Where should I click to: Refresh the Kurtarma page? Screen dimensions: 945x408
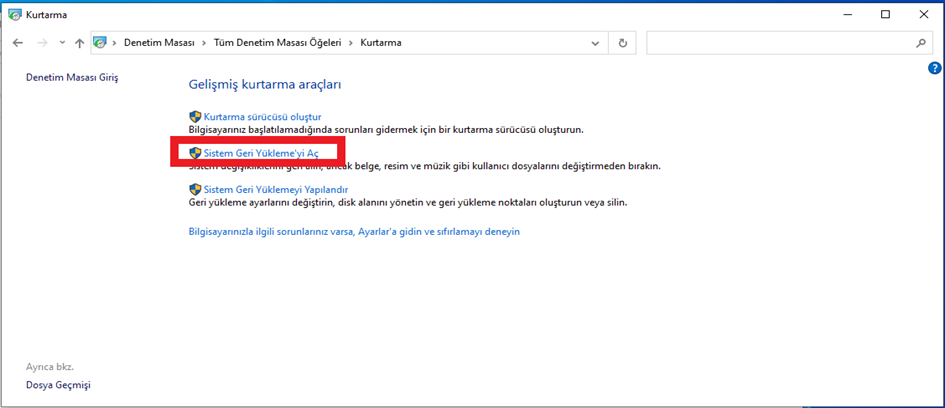[623, 43]
